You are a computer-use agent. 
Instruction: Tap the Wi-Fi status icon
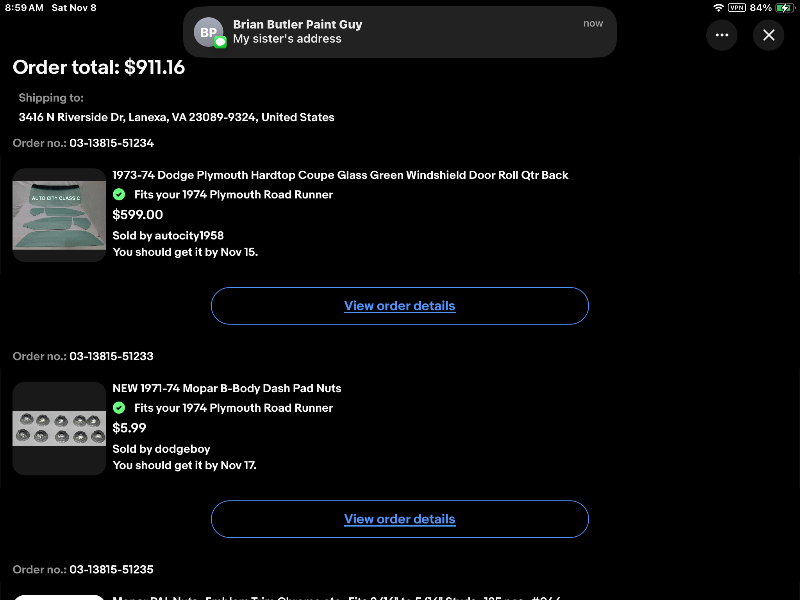tap(718, 7)
